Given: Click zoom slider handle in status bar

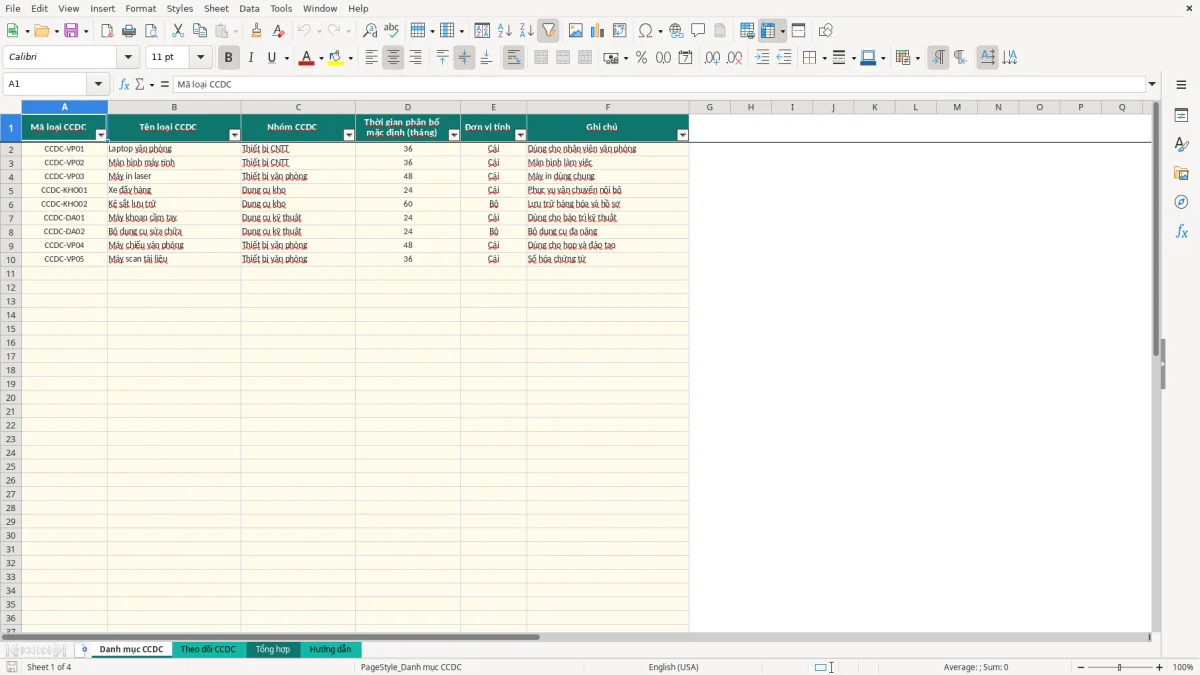Looking at the screenshot, I should 1119,667.
